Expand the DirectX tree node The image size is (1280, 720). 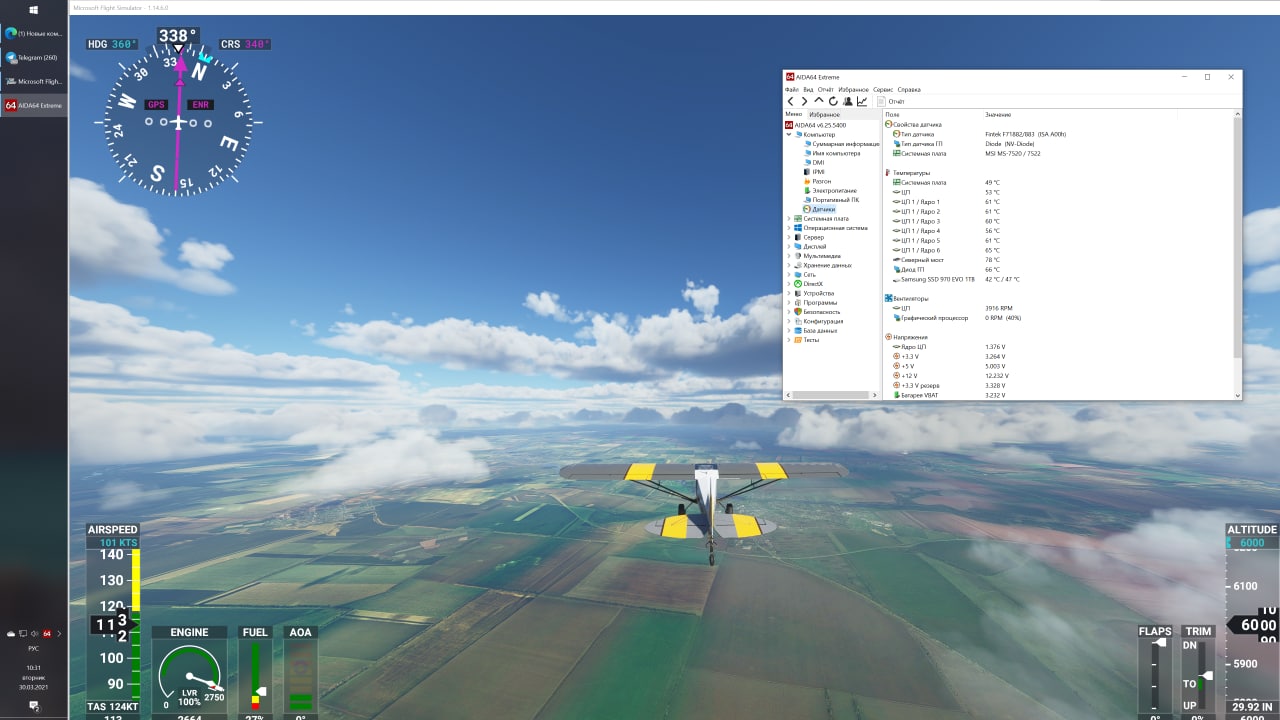tap(789, 283)
